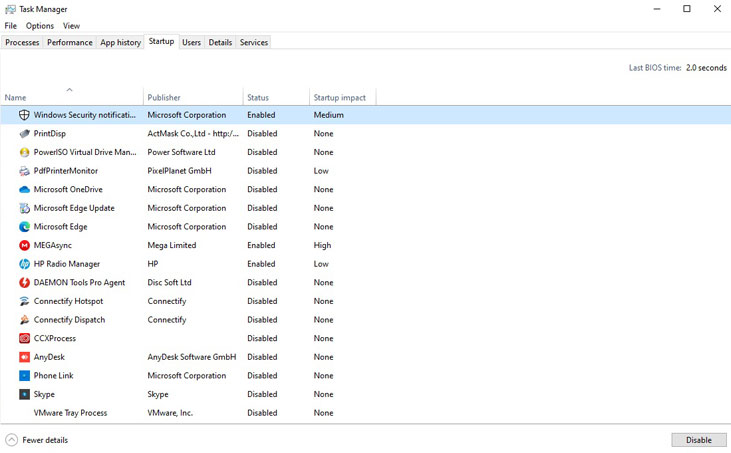Click the DAEMON Tools Pro Agent lightning icon
The image size is (731, 453).
(24, 283)
